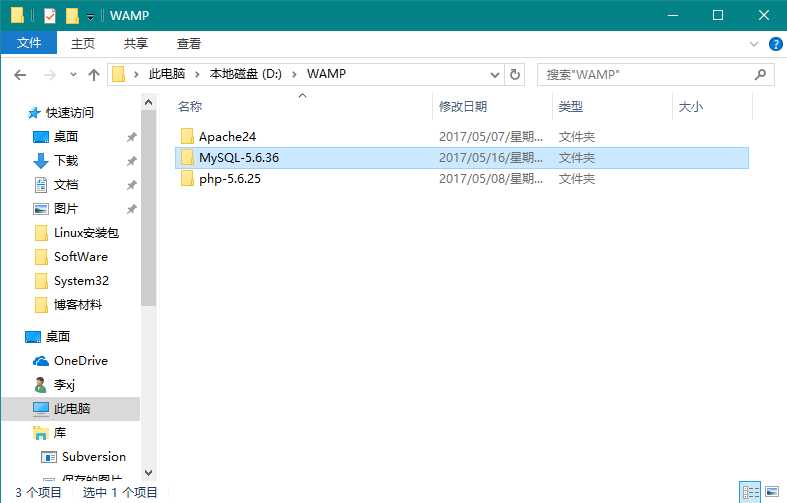Click 此电脑 in the address breadcrumb
This screenshot has height=503, width=787.
click(167, 74)
